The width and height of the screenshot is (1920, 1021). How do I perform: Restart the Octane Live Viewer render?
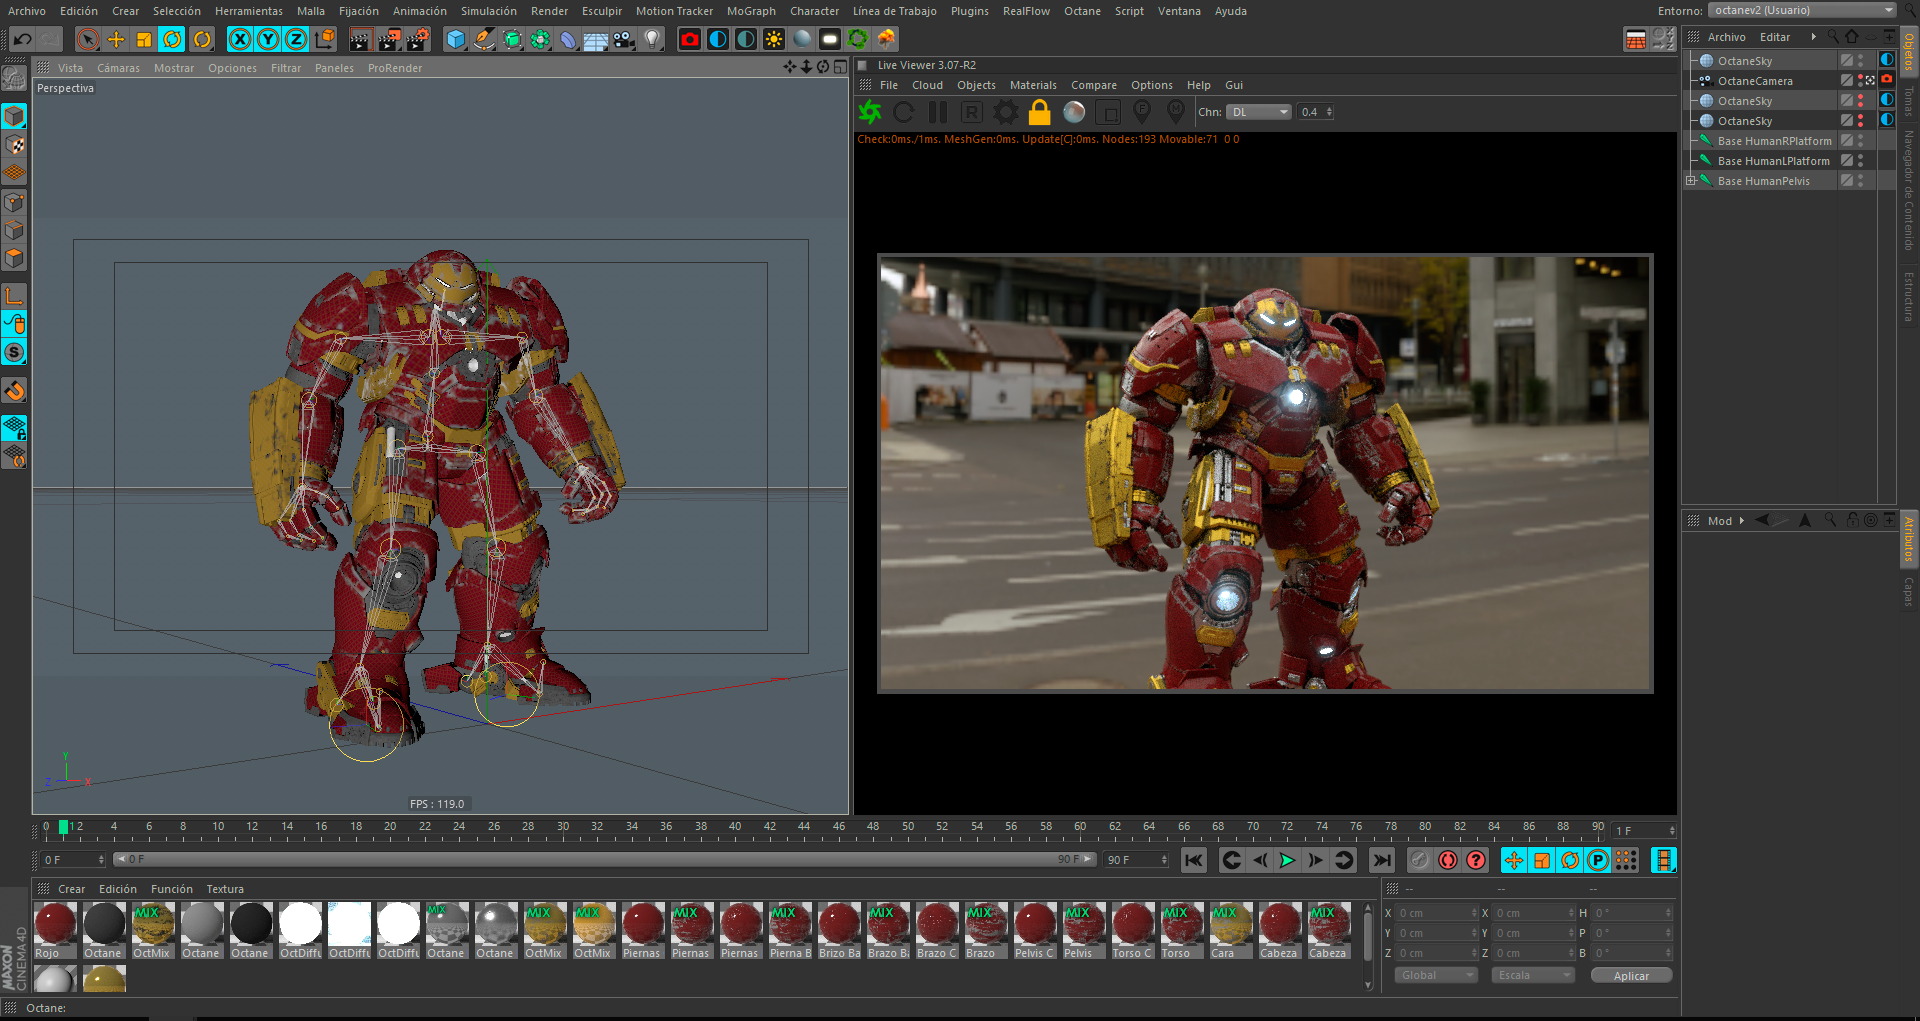tap(904, 112)
